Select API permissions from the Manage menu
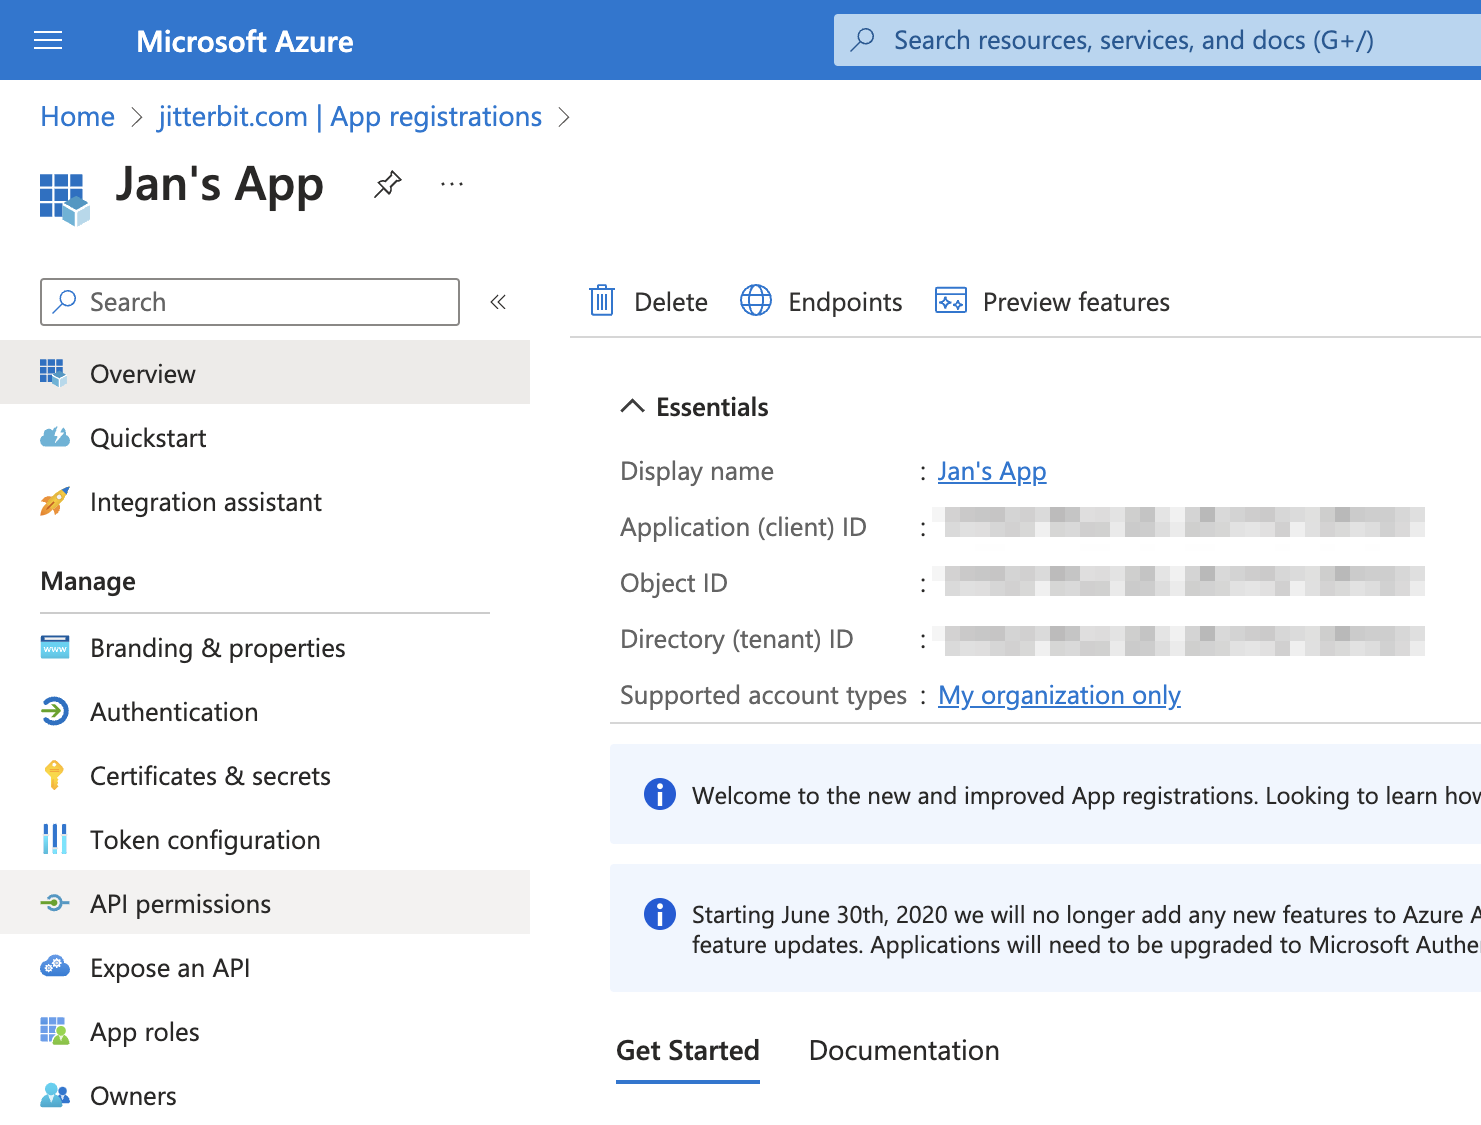1481x1125 pixels. [180, 903]
